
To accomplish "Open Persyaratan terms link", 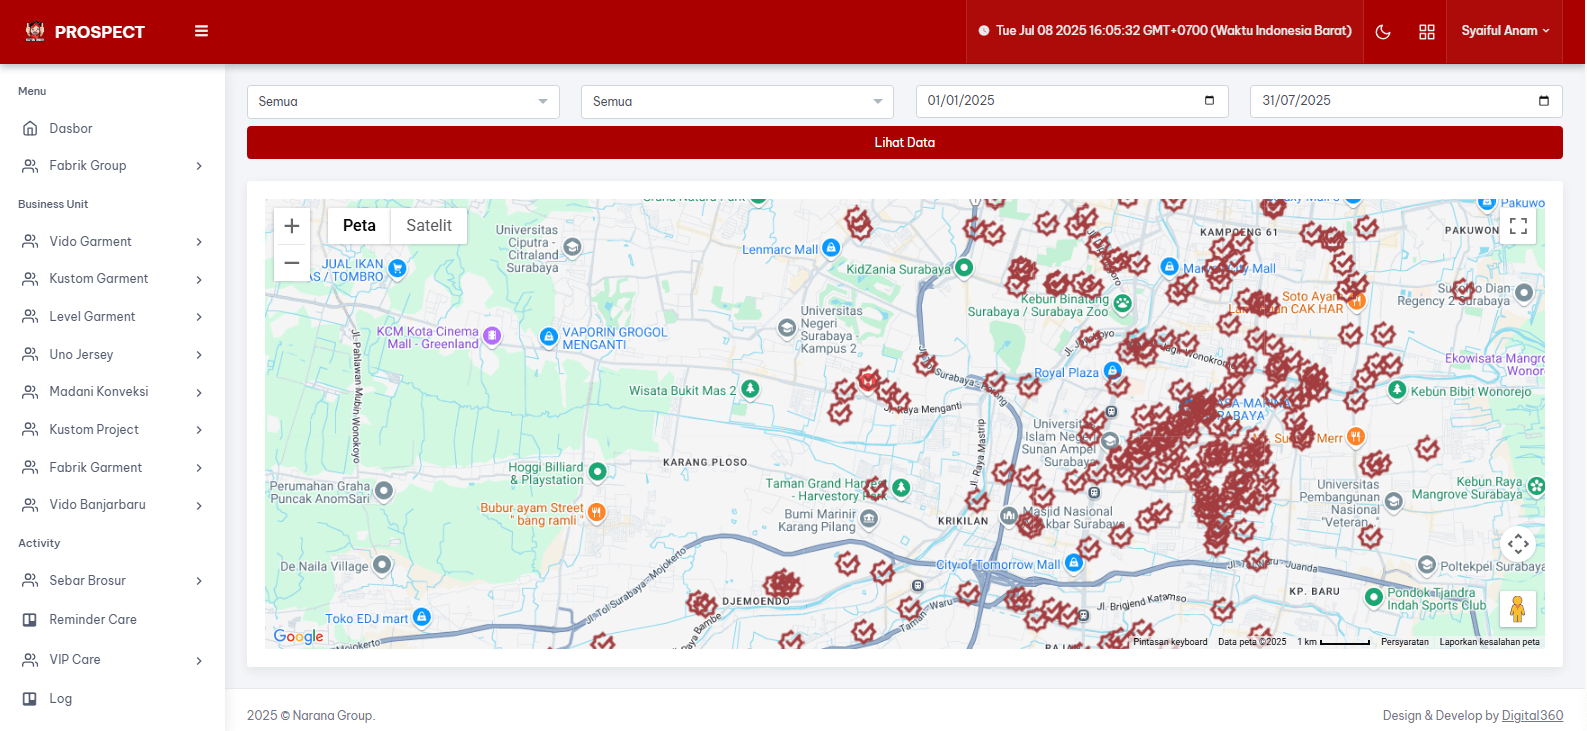I will [1405, 642].
